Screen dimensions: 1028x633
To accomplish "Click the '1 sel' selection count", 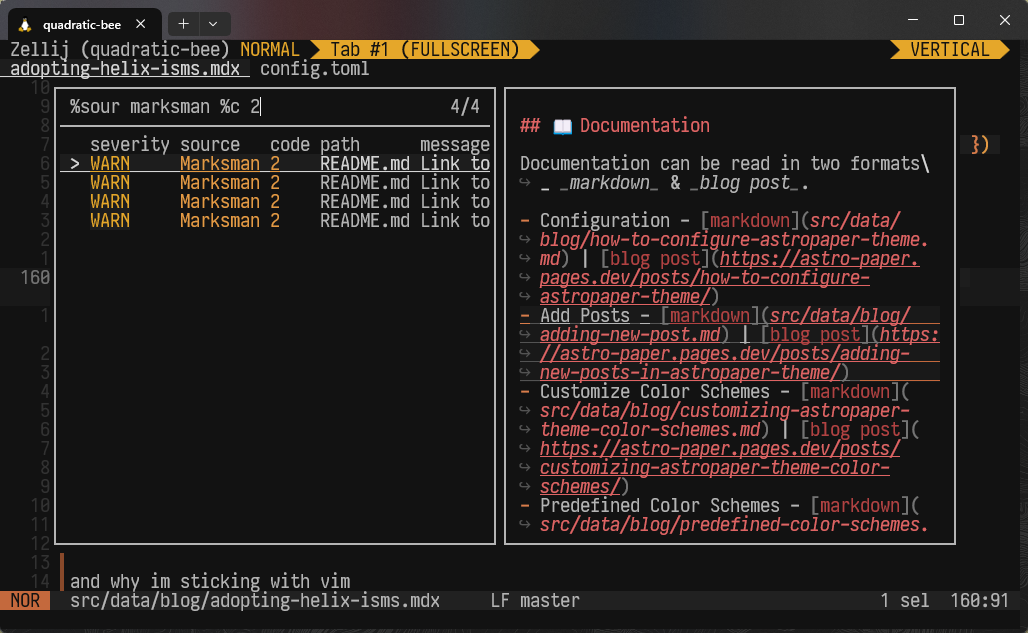I will coord(905,601).
